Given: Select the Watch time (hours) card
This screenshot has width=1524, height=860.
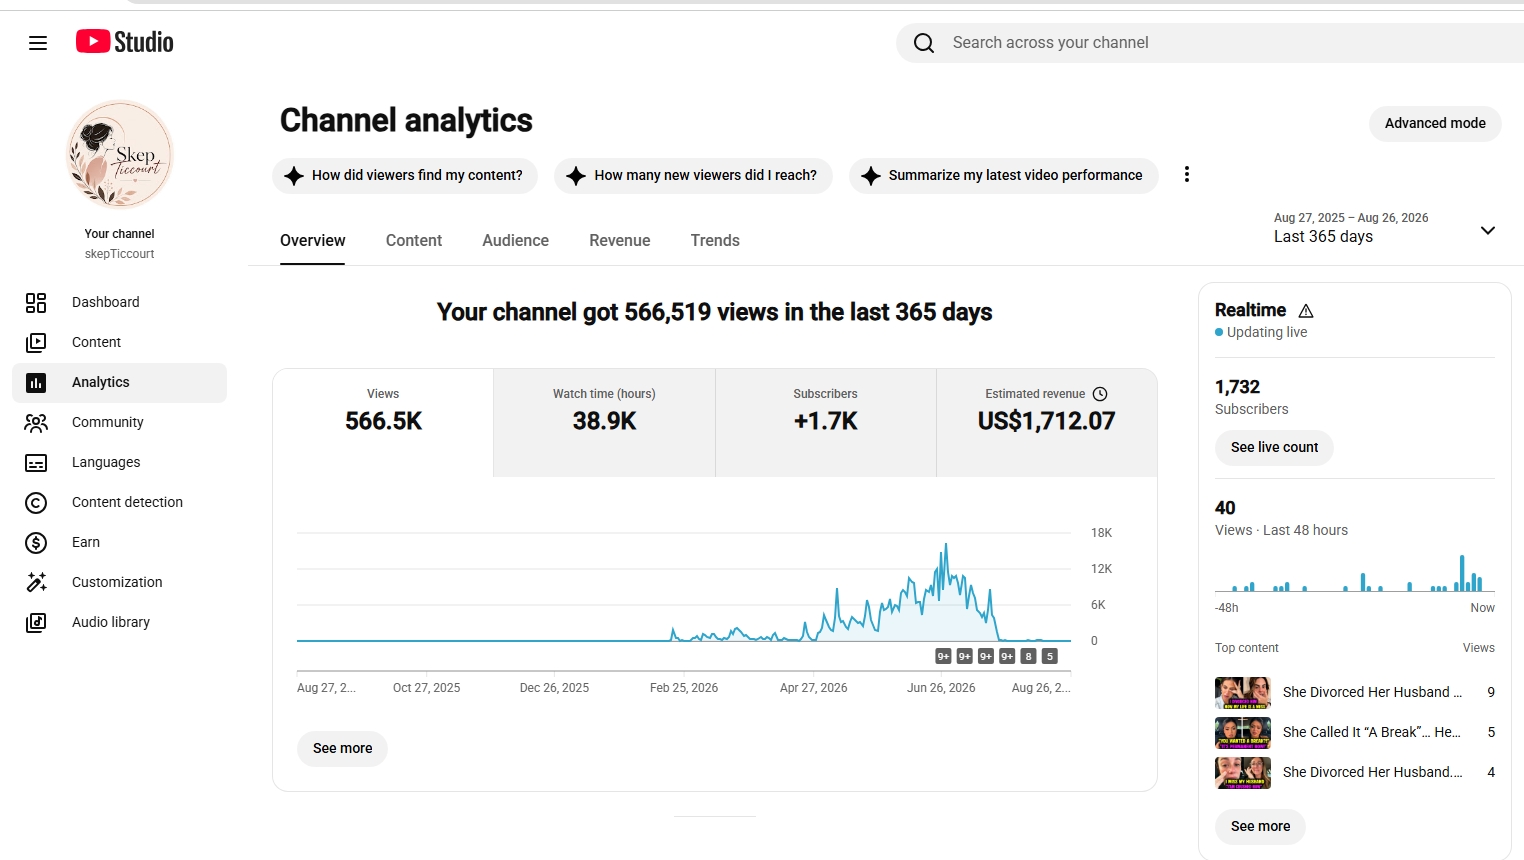Looking at the screenshot, I should point(604,422).
